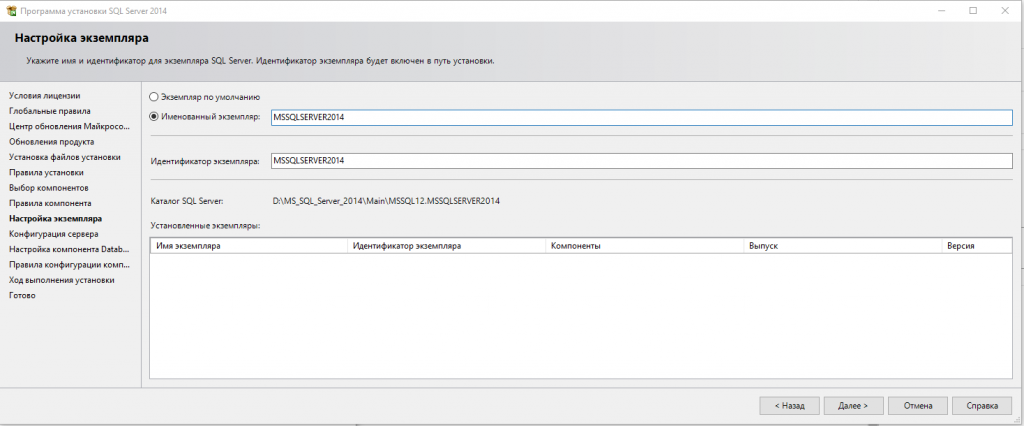Minimize the SQL Server setup window
Screen dimensions: 1024x426
tap(942, 10)
